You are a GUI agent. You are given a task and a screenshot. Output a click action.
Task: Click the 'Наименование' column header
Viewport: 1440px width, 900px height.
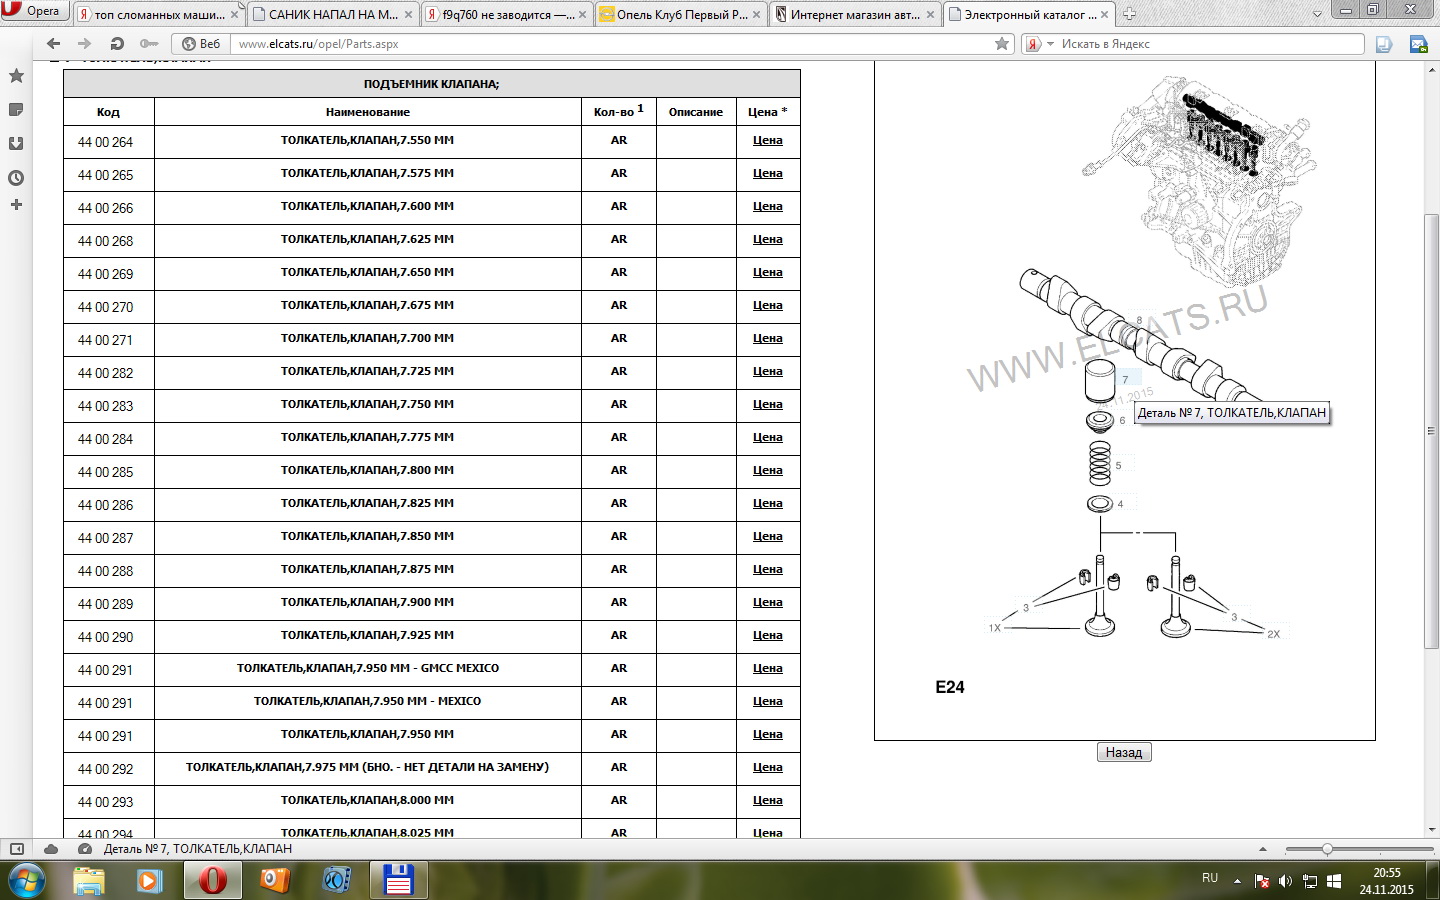click(367, 112)
